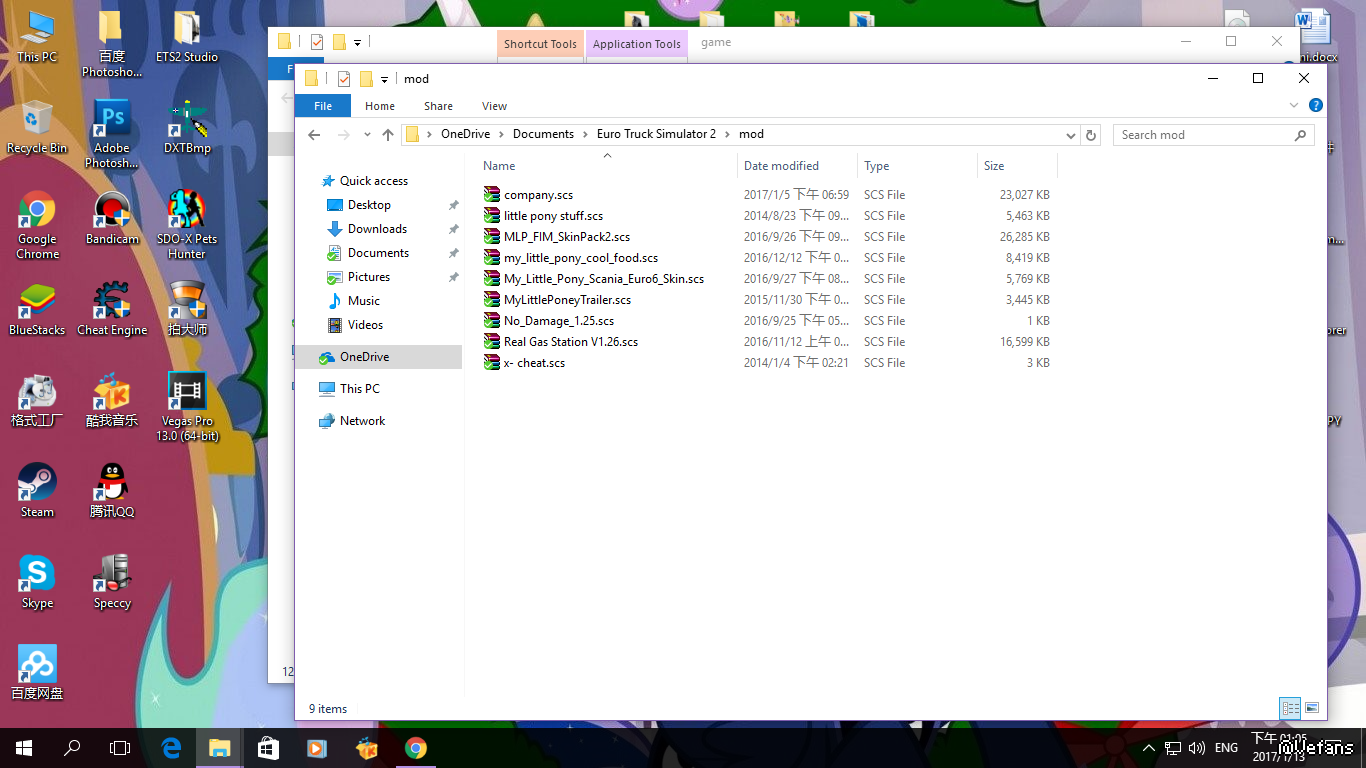The width and height of the screenshot is (1366, 768).
Task: Open Customize Quick Access Toolbar dropdown
Action: coord(385,80)
